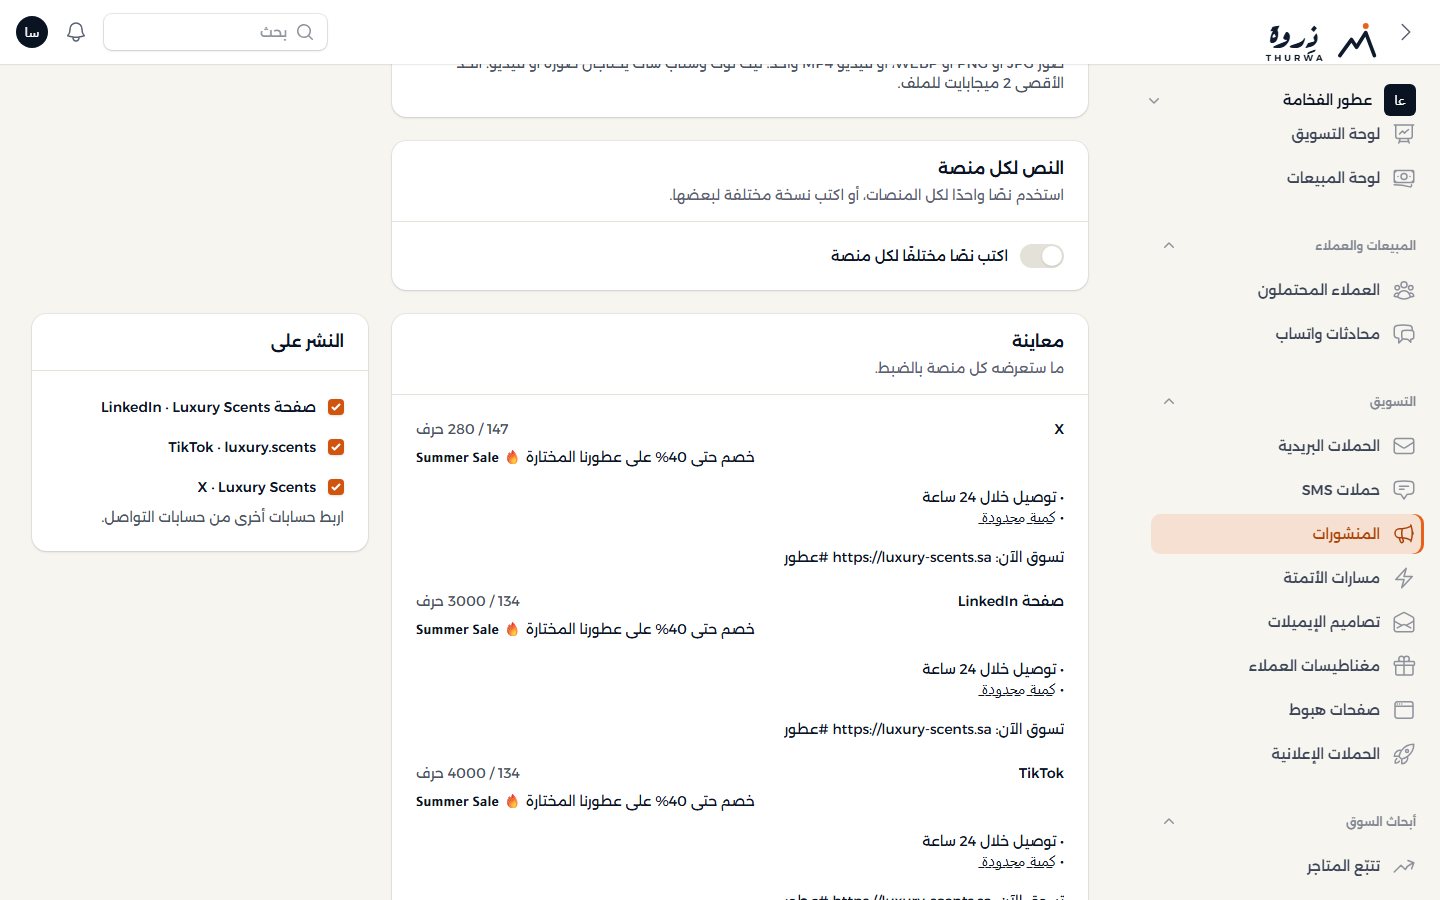Open تصاميم الإيميلات page
This screenshot has width=1440, height=900.
pos(1288,622)
